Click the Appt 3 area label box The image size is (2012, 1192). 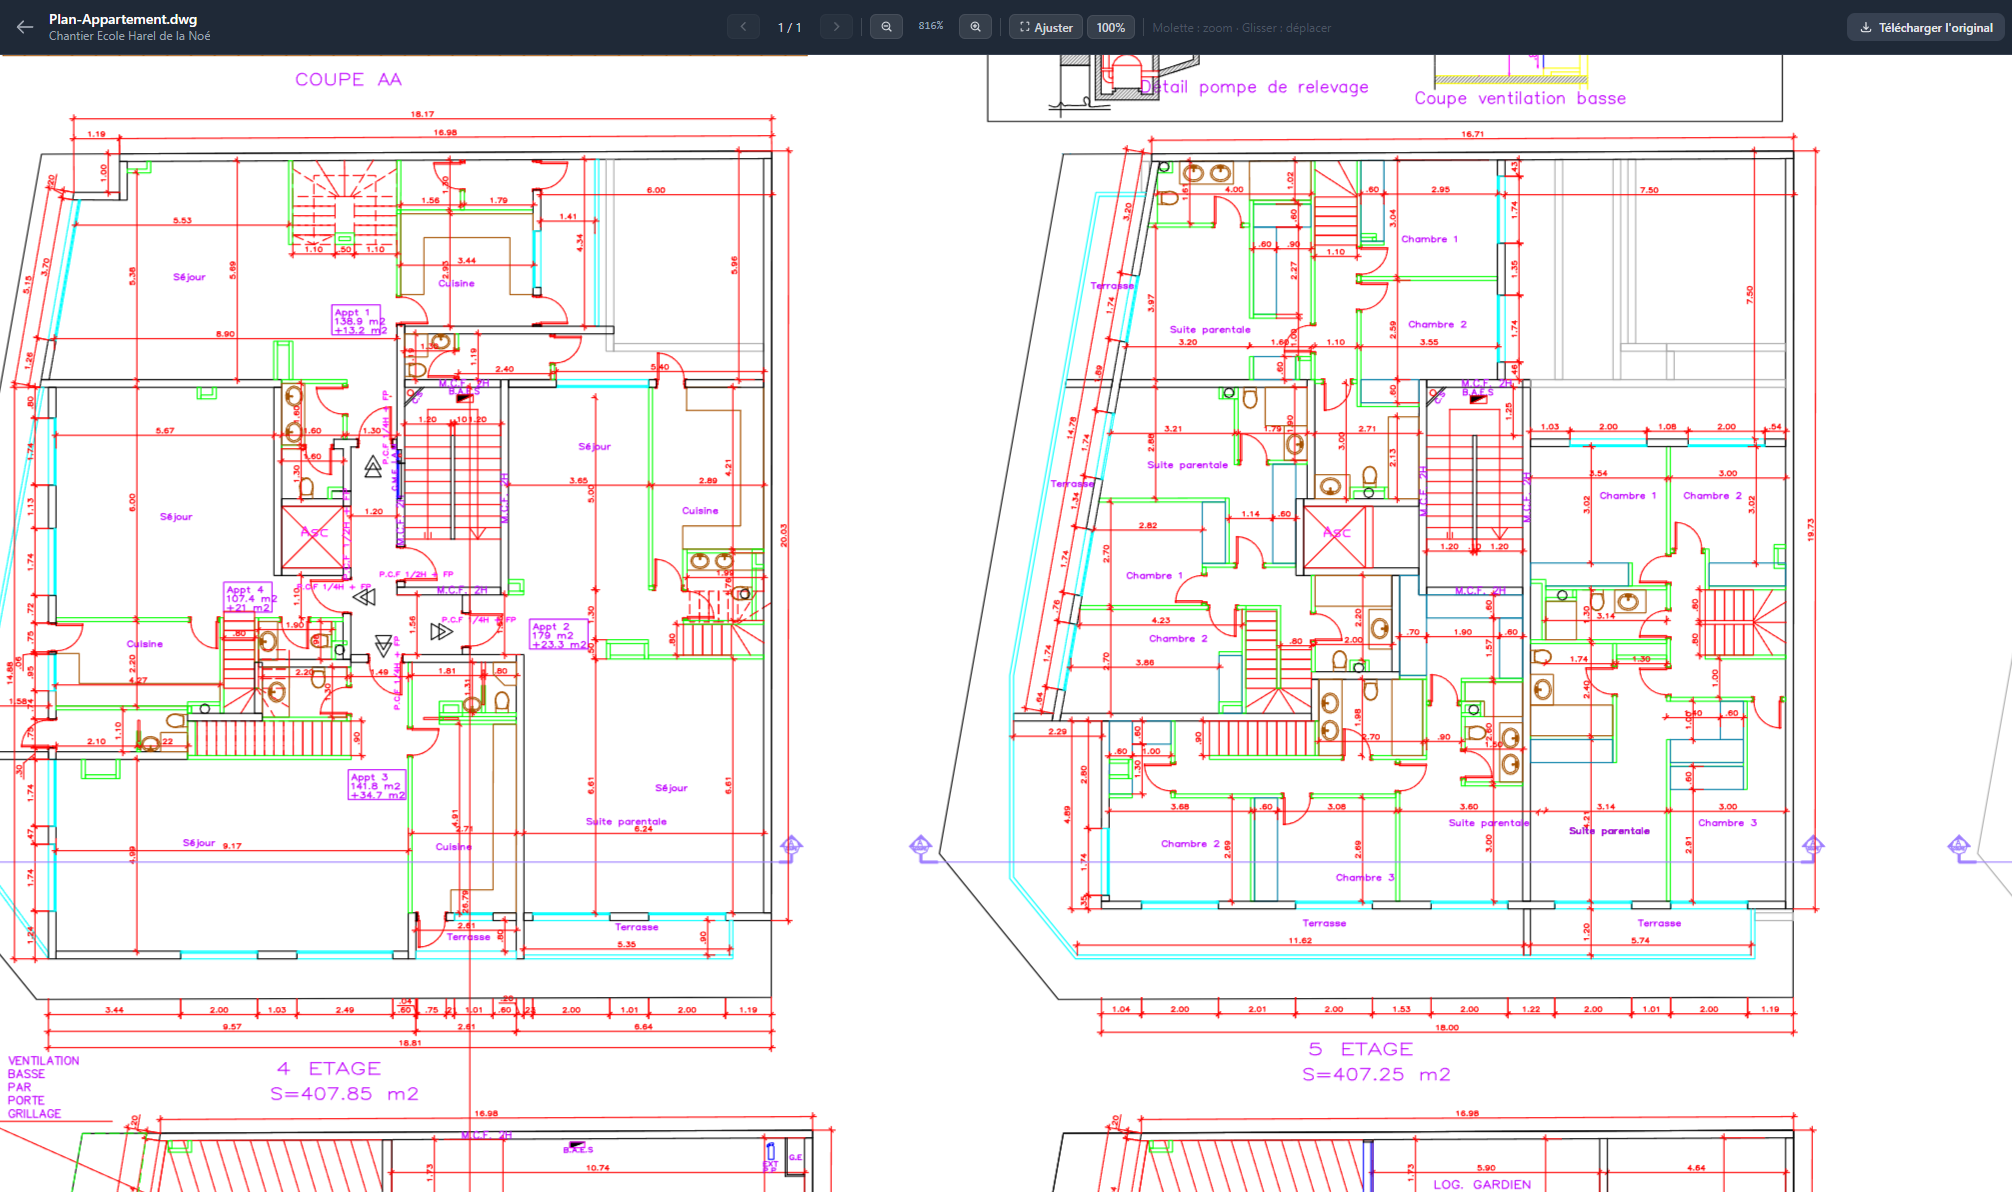tap(377, 785)
